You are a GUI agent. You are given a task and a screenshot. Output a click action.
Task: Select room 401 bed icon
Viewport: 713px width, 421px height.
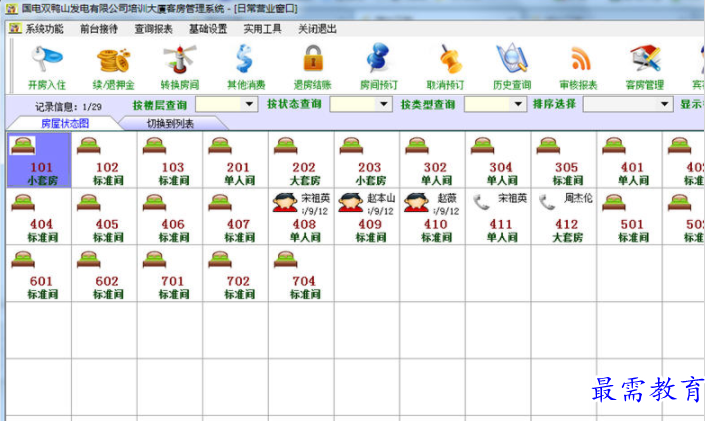pos(613,146)
